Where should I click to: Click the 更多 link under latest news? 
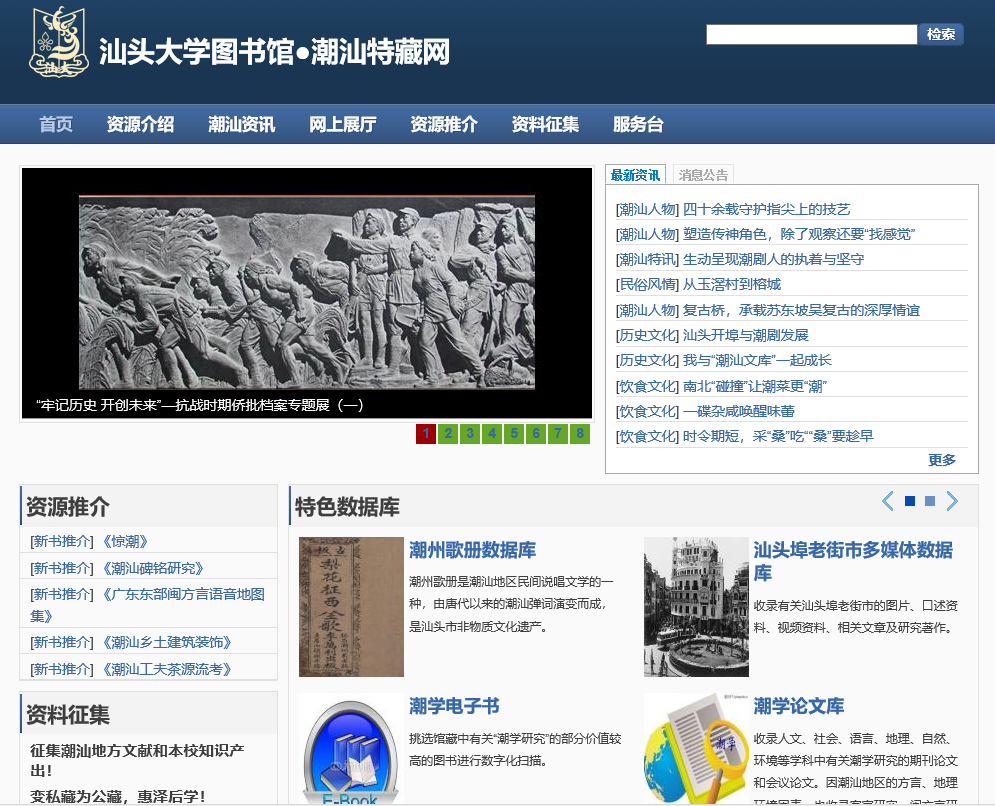(941, 458)
